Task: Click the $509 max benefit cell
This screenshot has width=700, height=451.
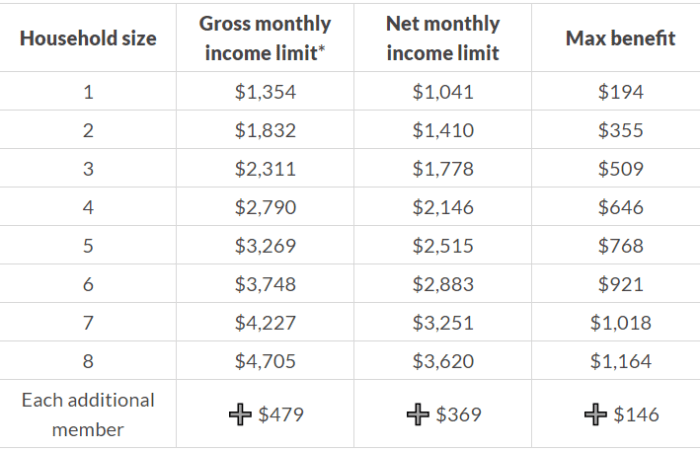Action: tap(620, 169)
